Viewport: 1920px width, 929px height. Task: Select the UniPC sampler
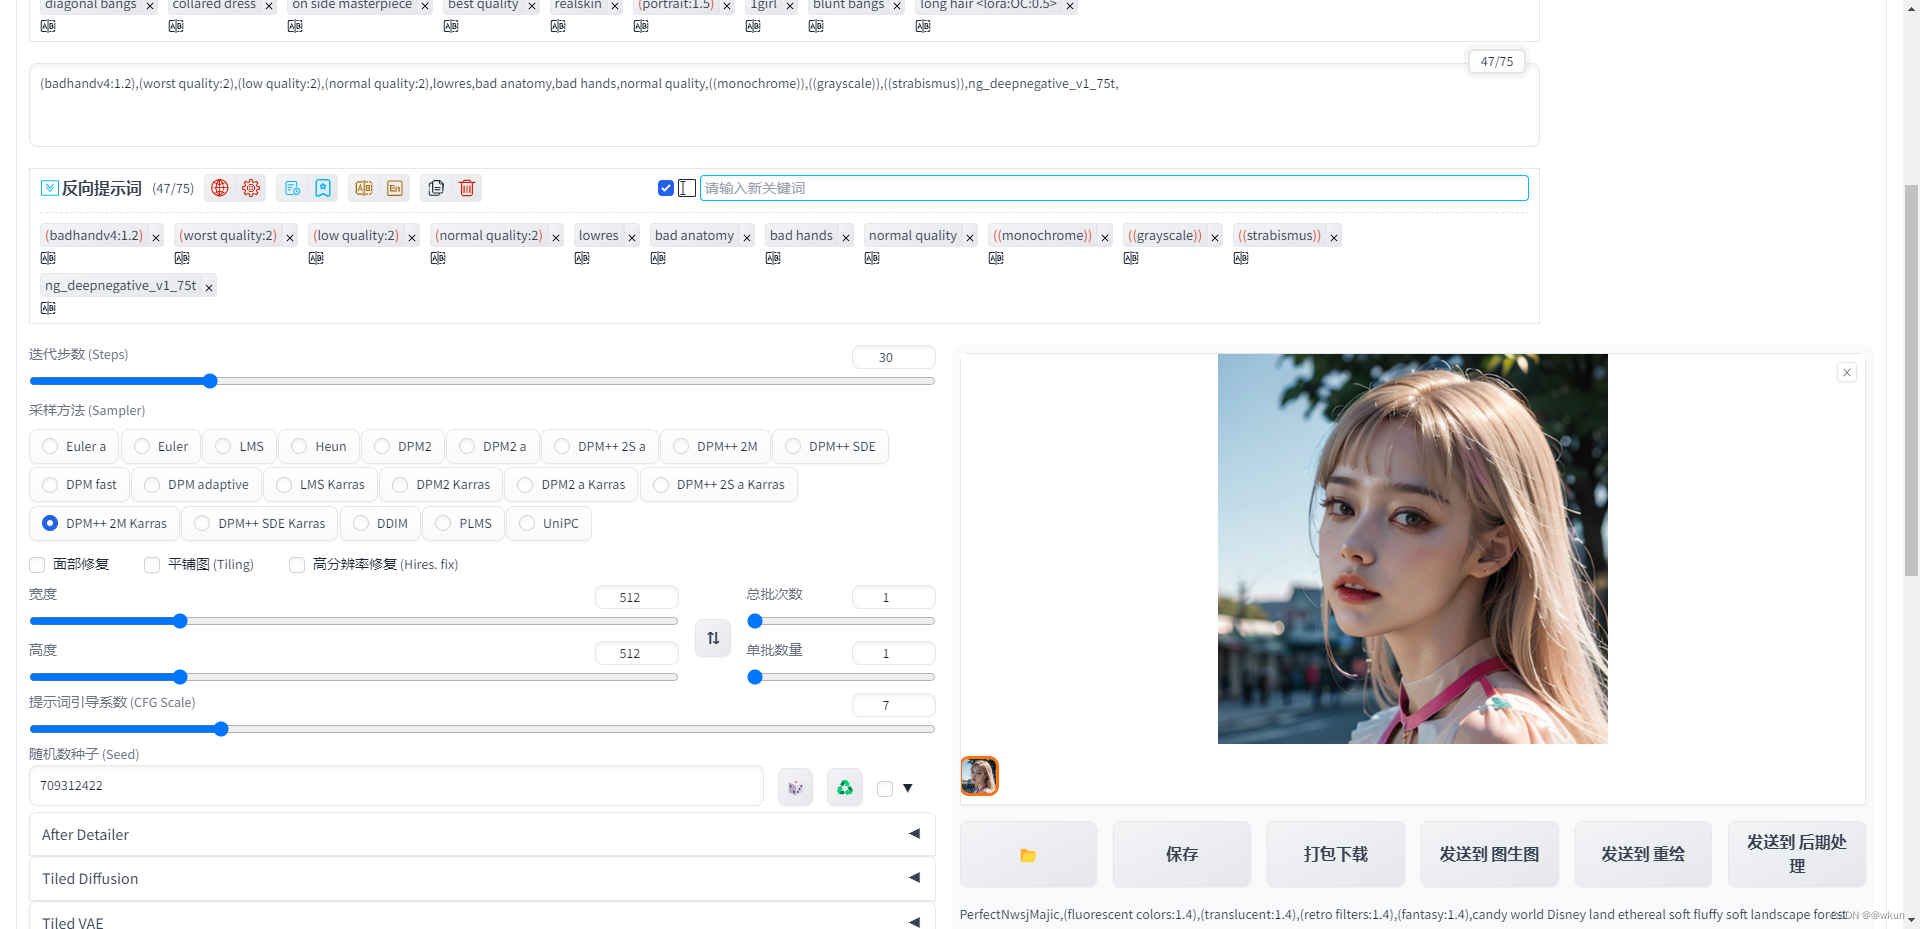pos(549,523)
